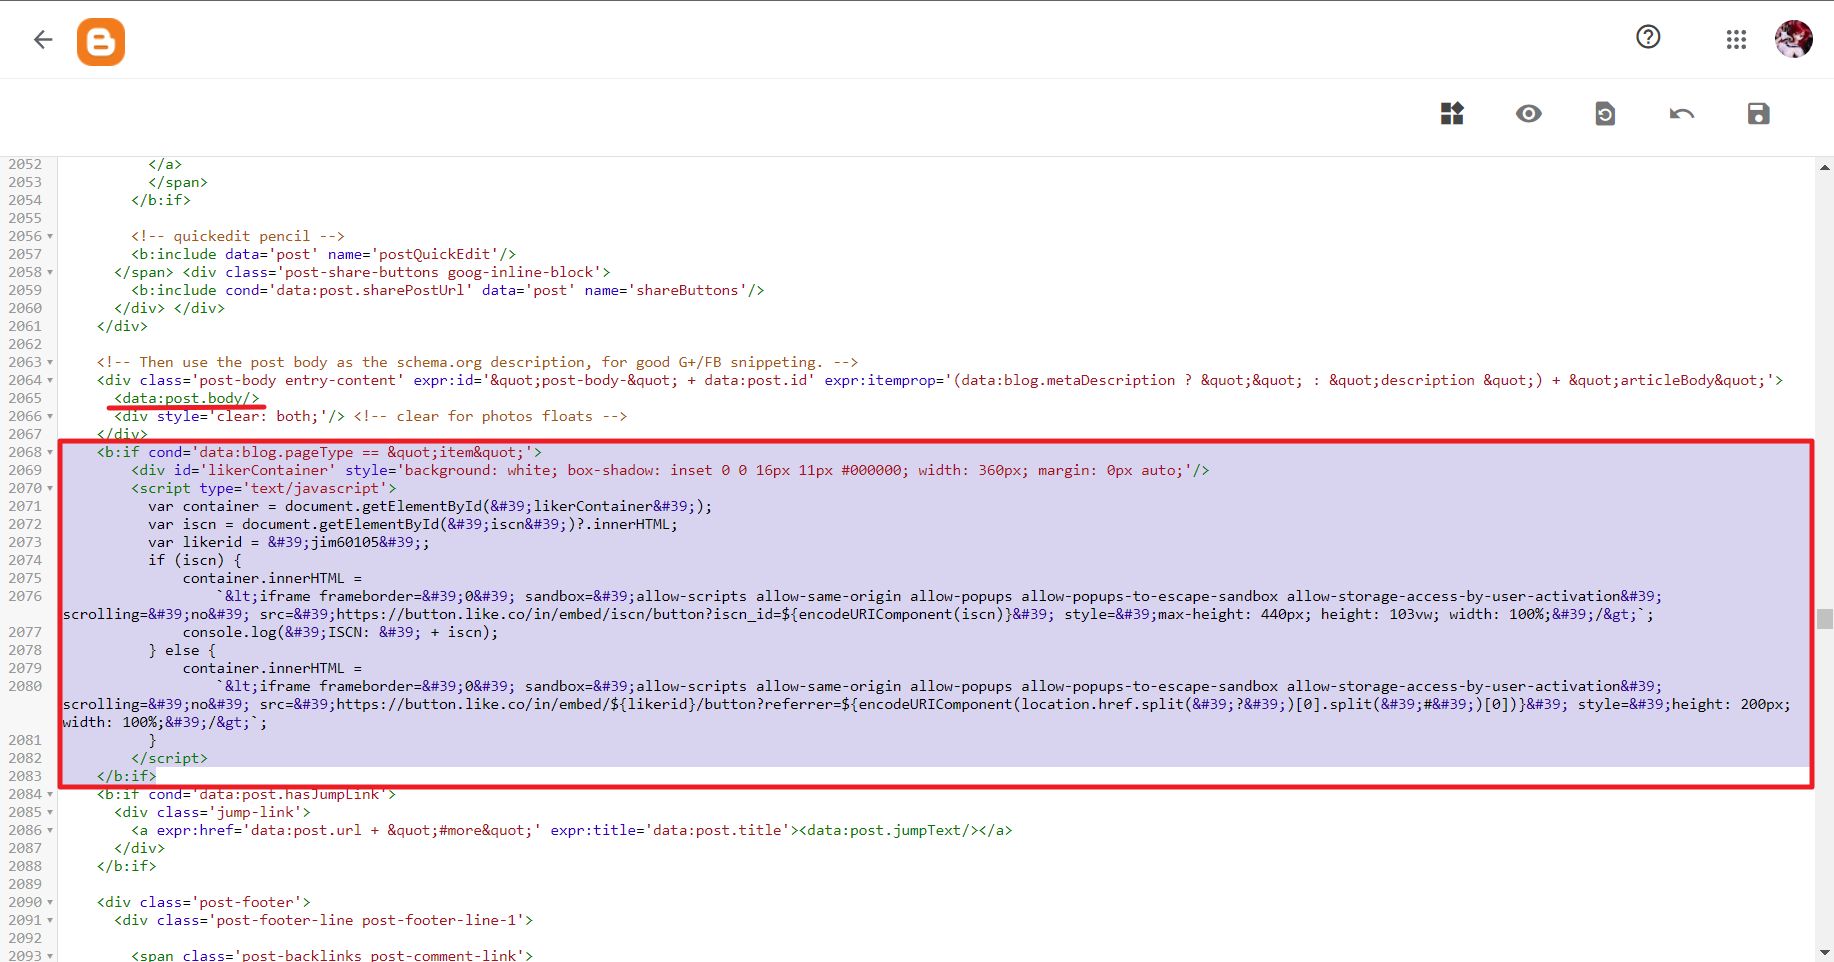Save theme with the floppy disk icon
The height and width of the screenshot is (962, 1834).
(x=1758, y=114)
